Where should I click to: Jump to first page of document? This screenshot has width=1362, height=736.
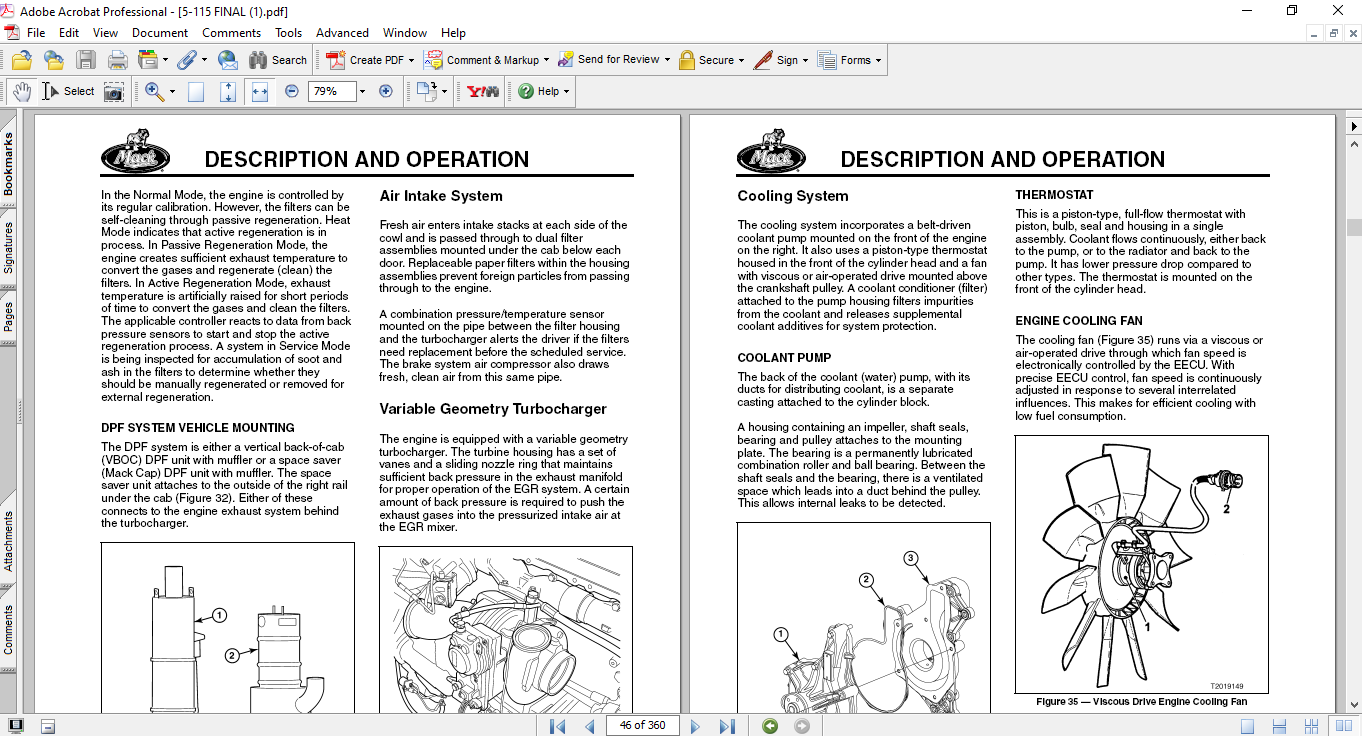[x=558, y=726]
